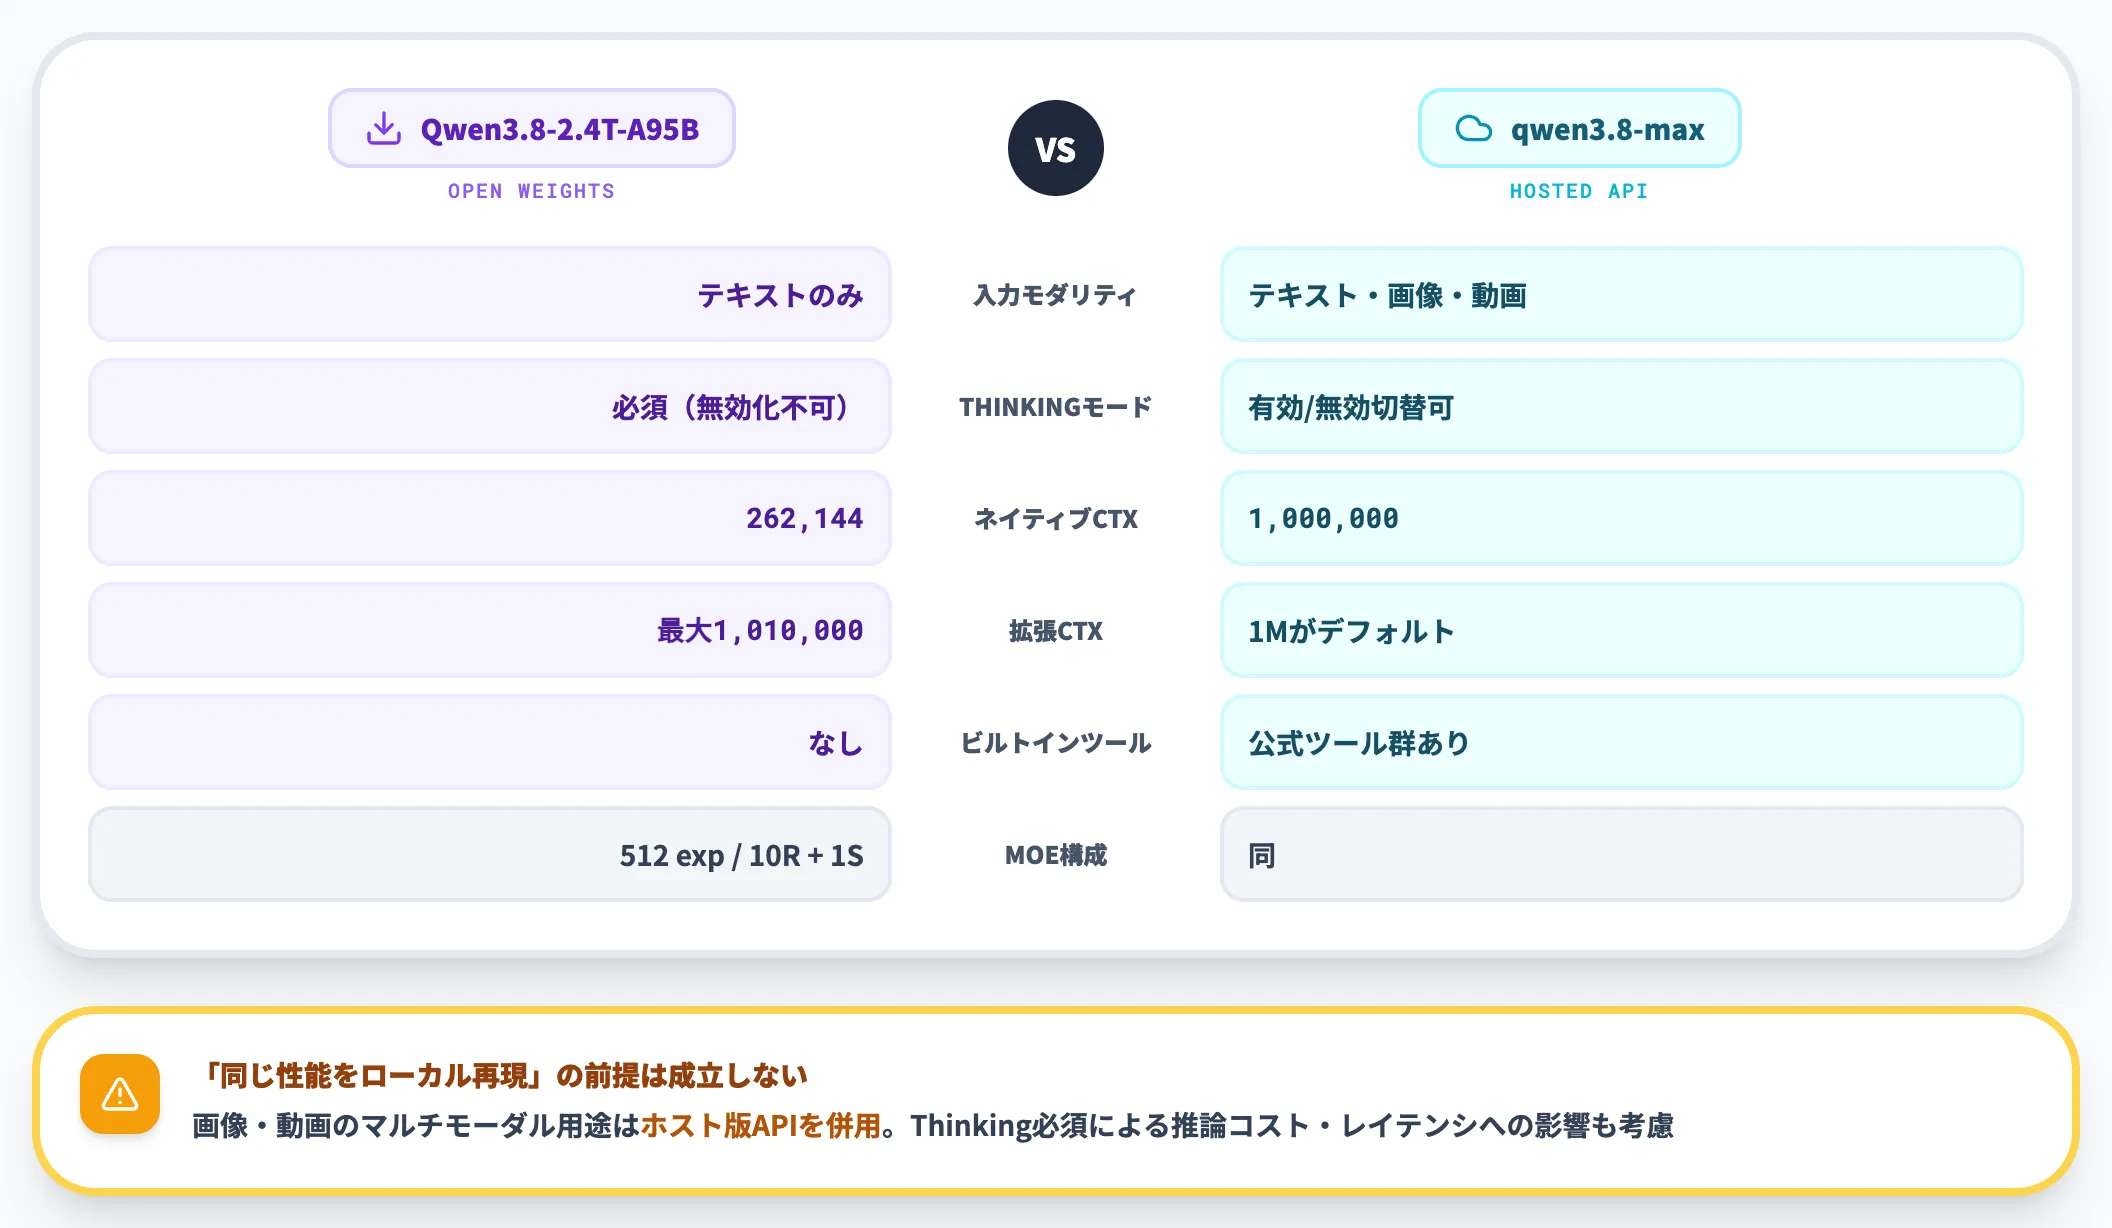2112x1228 pixels.
Task: Click the download icon beside Qwen3.8-2.4T-A95B
Action: click(x=384, y=129)
